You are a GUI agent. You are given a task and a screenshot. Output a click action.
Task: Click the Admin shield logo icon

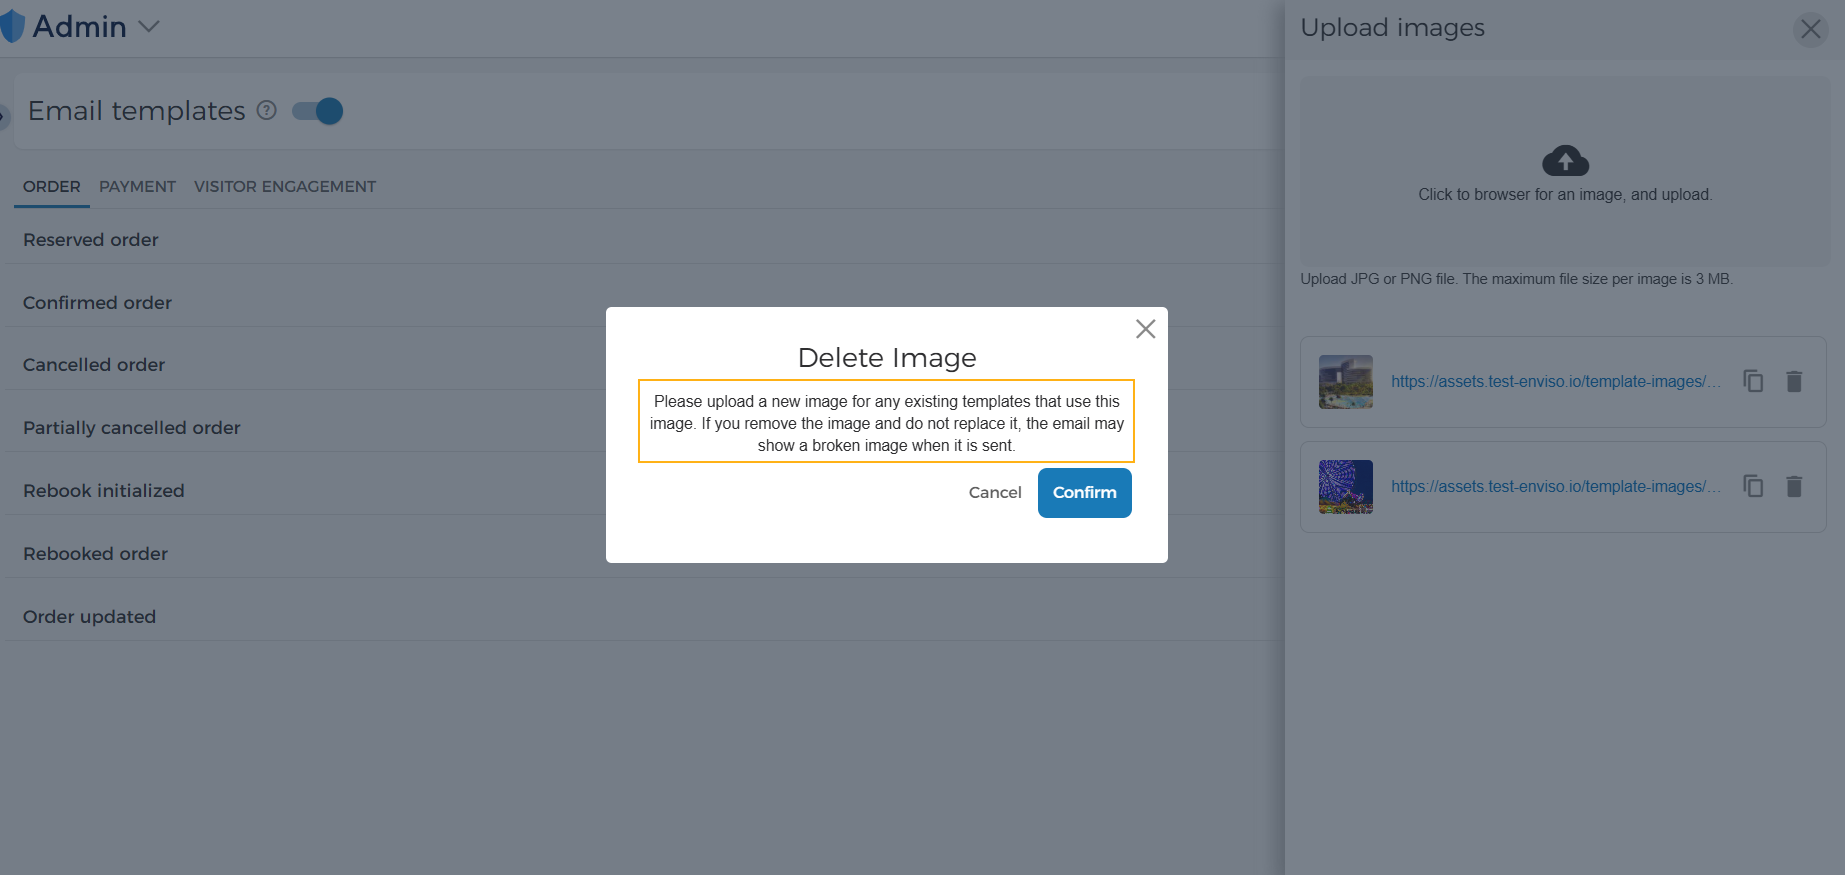11,26
